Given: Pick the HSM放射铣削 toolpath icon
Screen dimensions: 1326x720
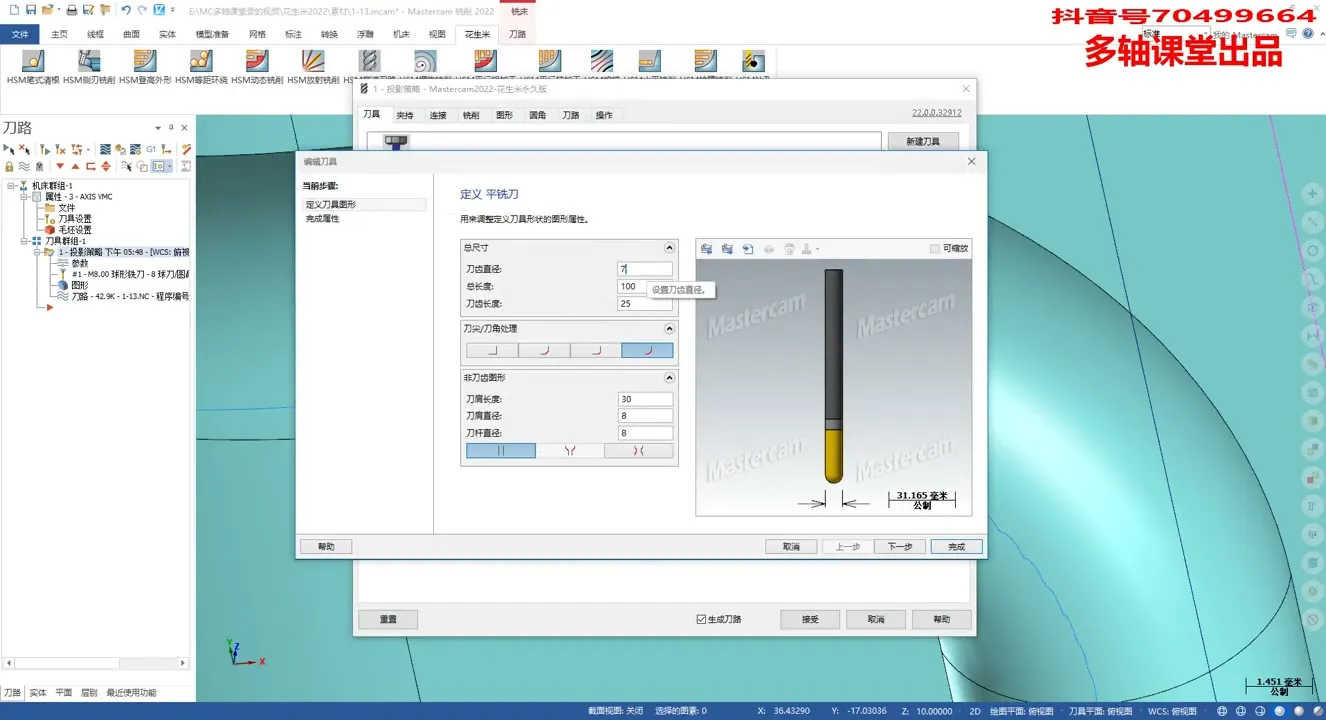Looking at the screenshot, I should point(313,62).
